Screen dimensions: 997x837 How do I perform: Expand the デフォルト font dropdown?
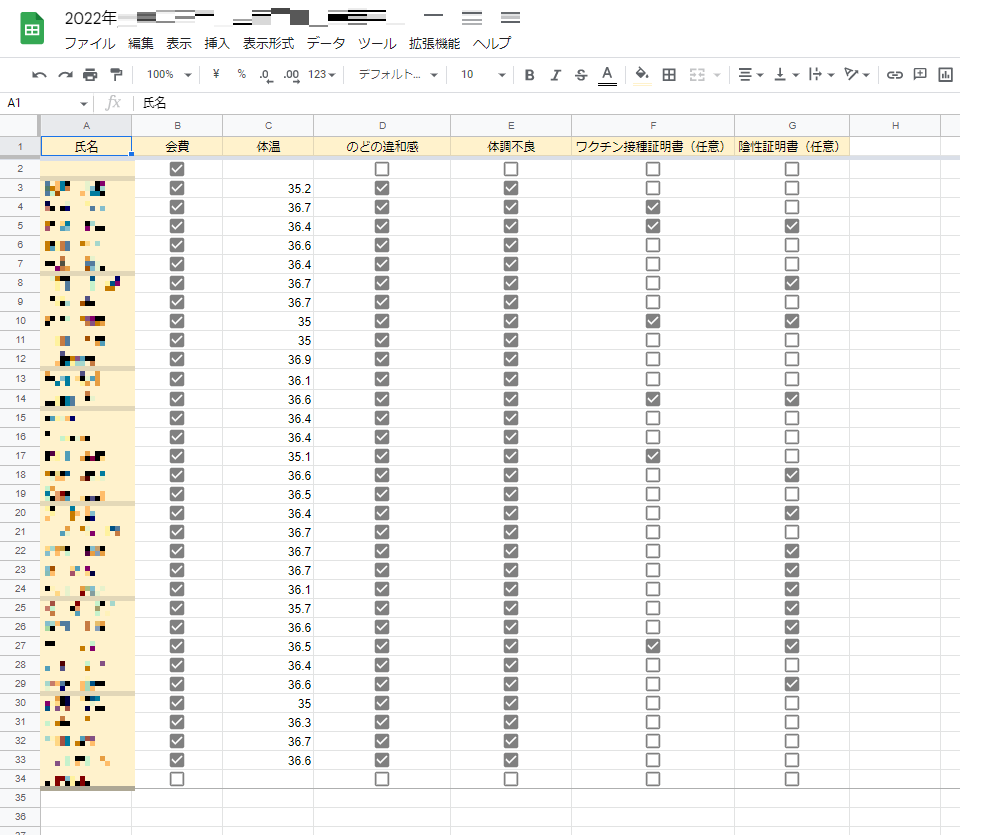[x=398, y=75]
